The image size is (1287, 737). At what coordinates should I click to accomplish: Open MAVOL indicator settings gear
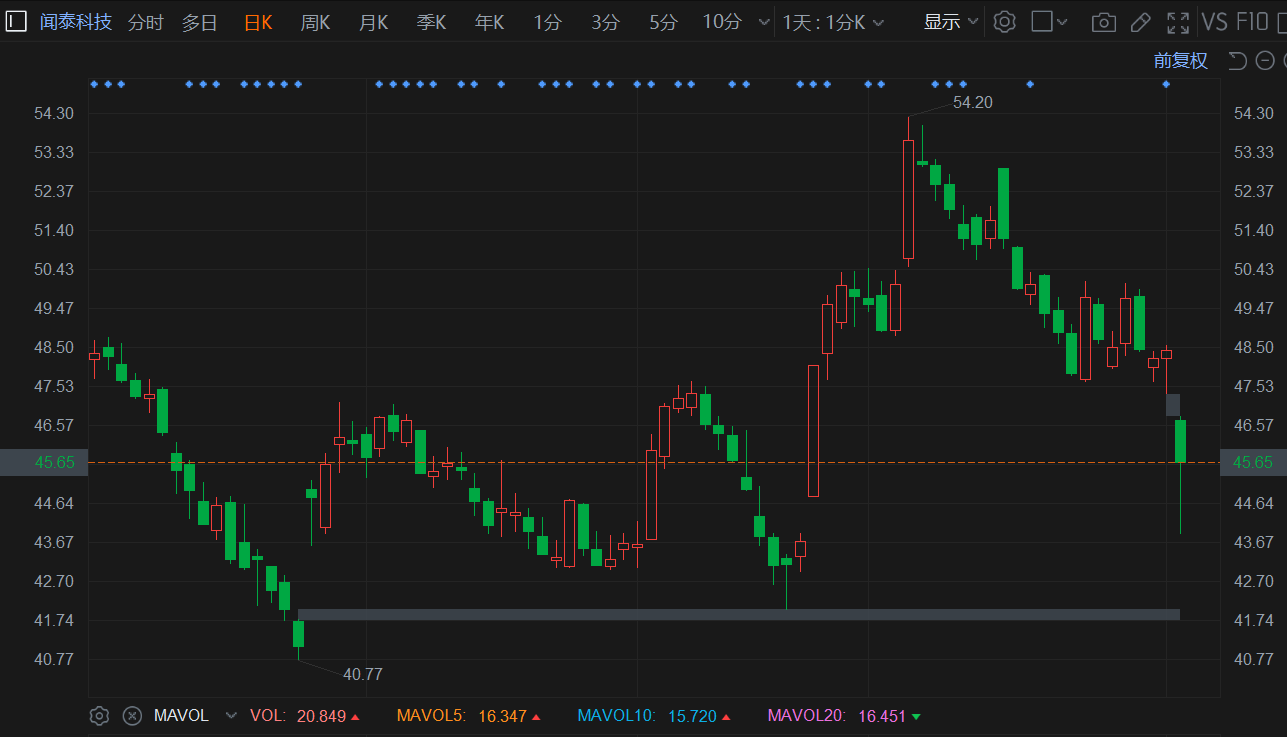point(99,716)
